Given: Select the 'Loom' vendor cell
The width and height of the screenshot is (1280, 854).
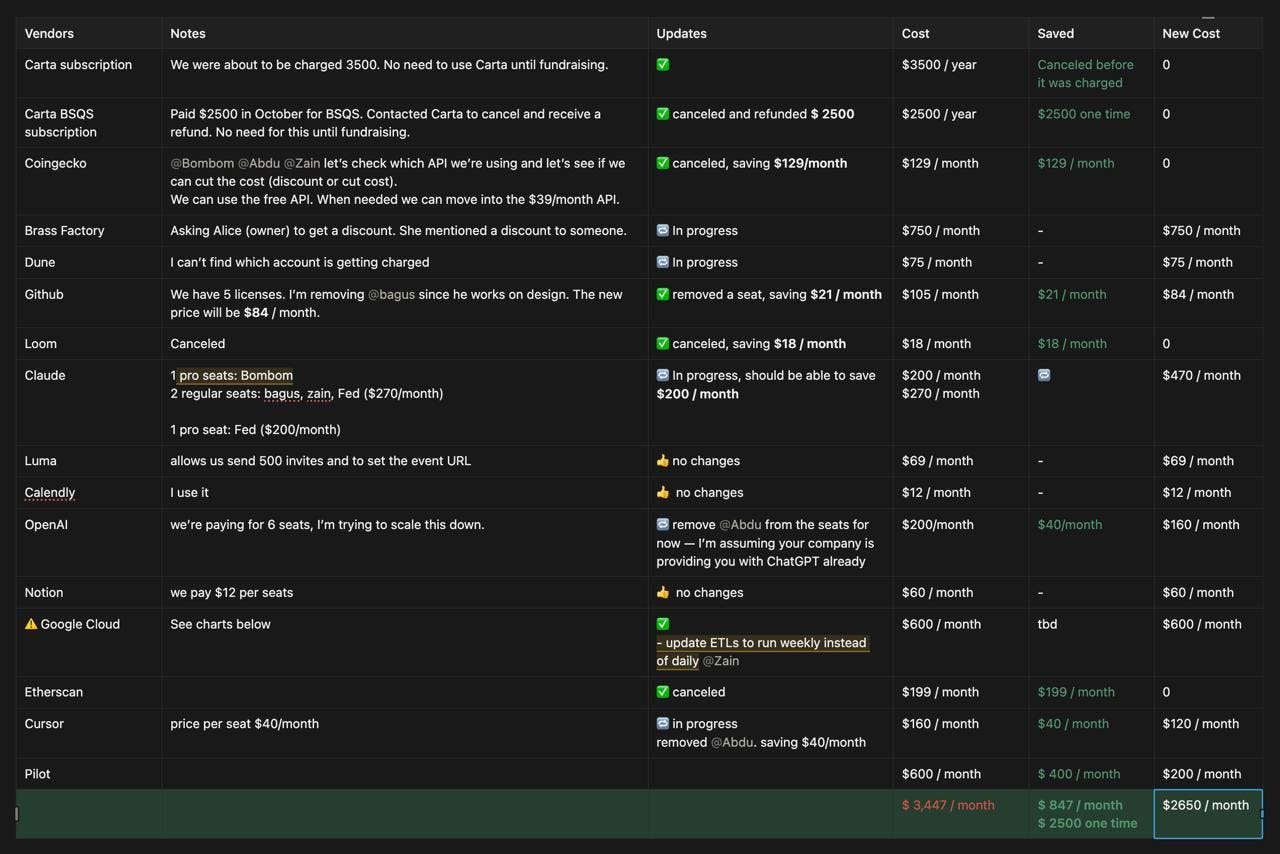Looking at the screenshot, I should pyautogui.click(x=89, y=343).
